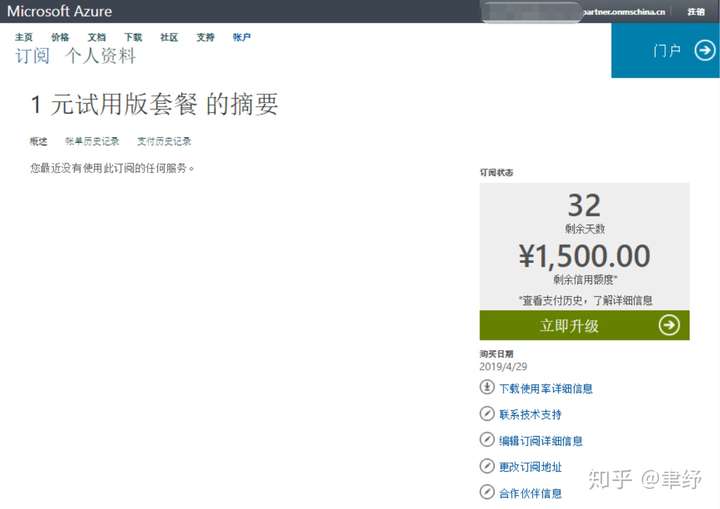Image resolution: width=720 pixels, height=509 pixels.
Task: Click the 剩余天数 label
Action: point(585,229)
